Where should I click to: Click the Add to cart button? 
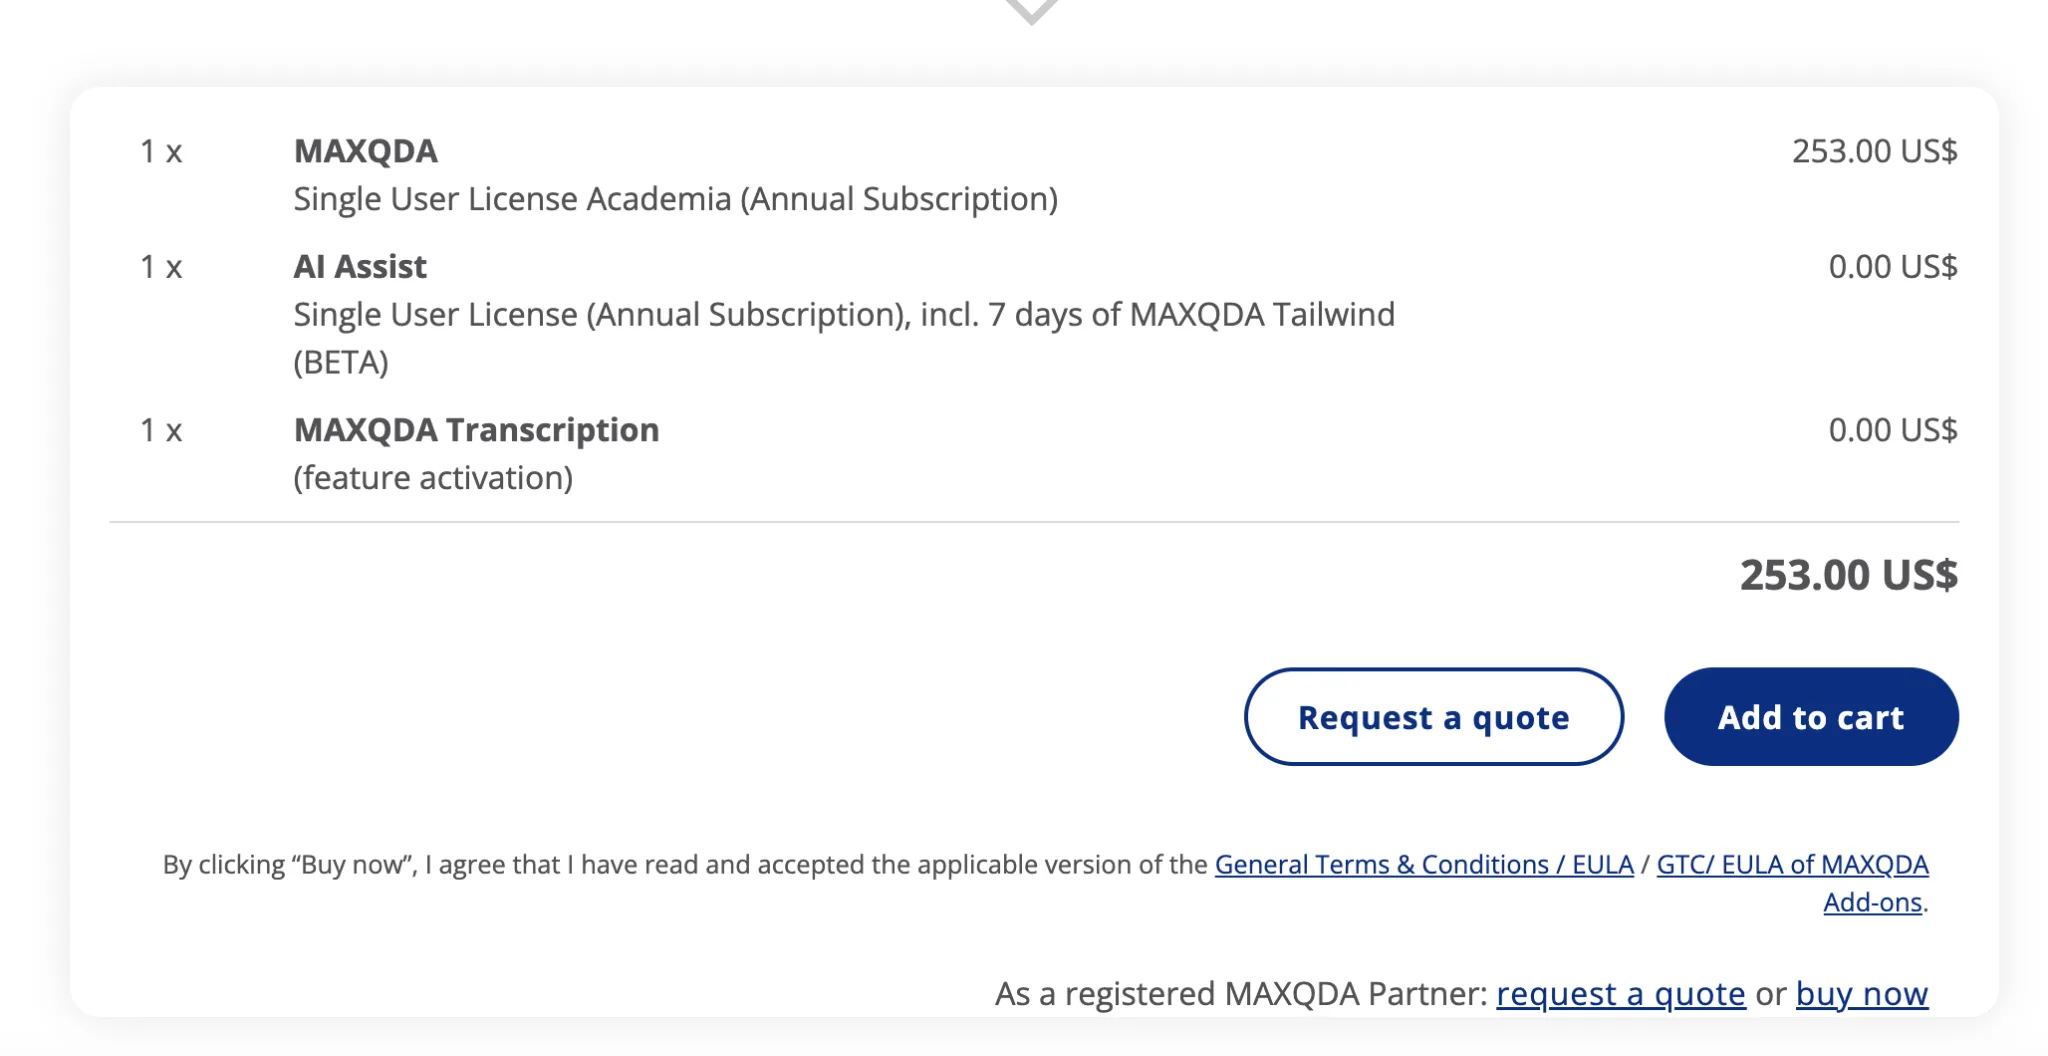[1811, 717]
